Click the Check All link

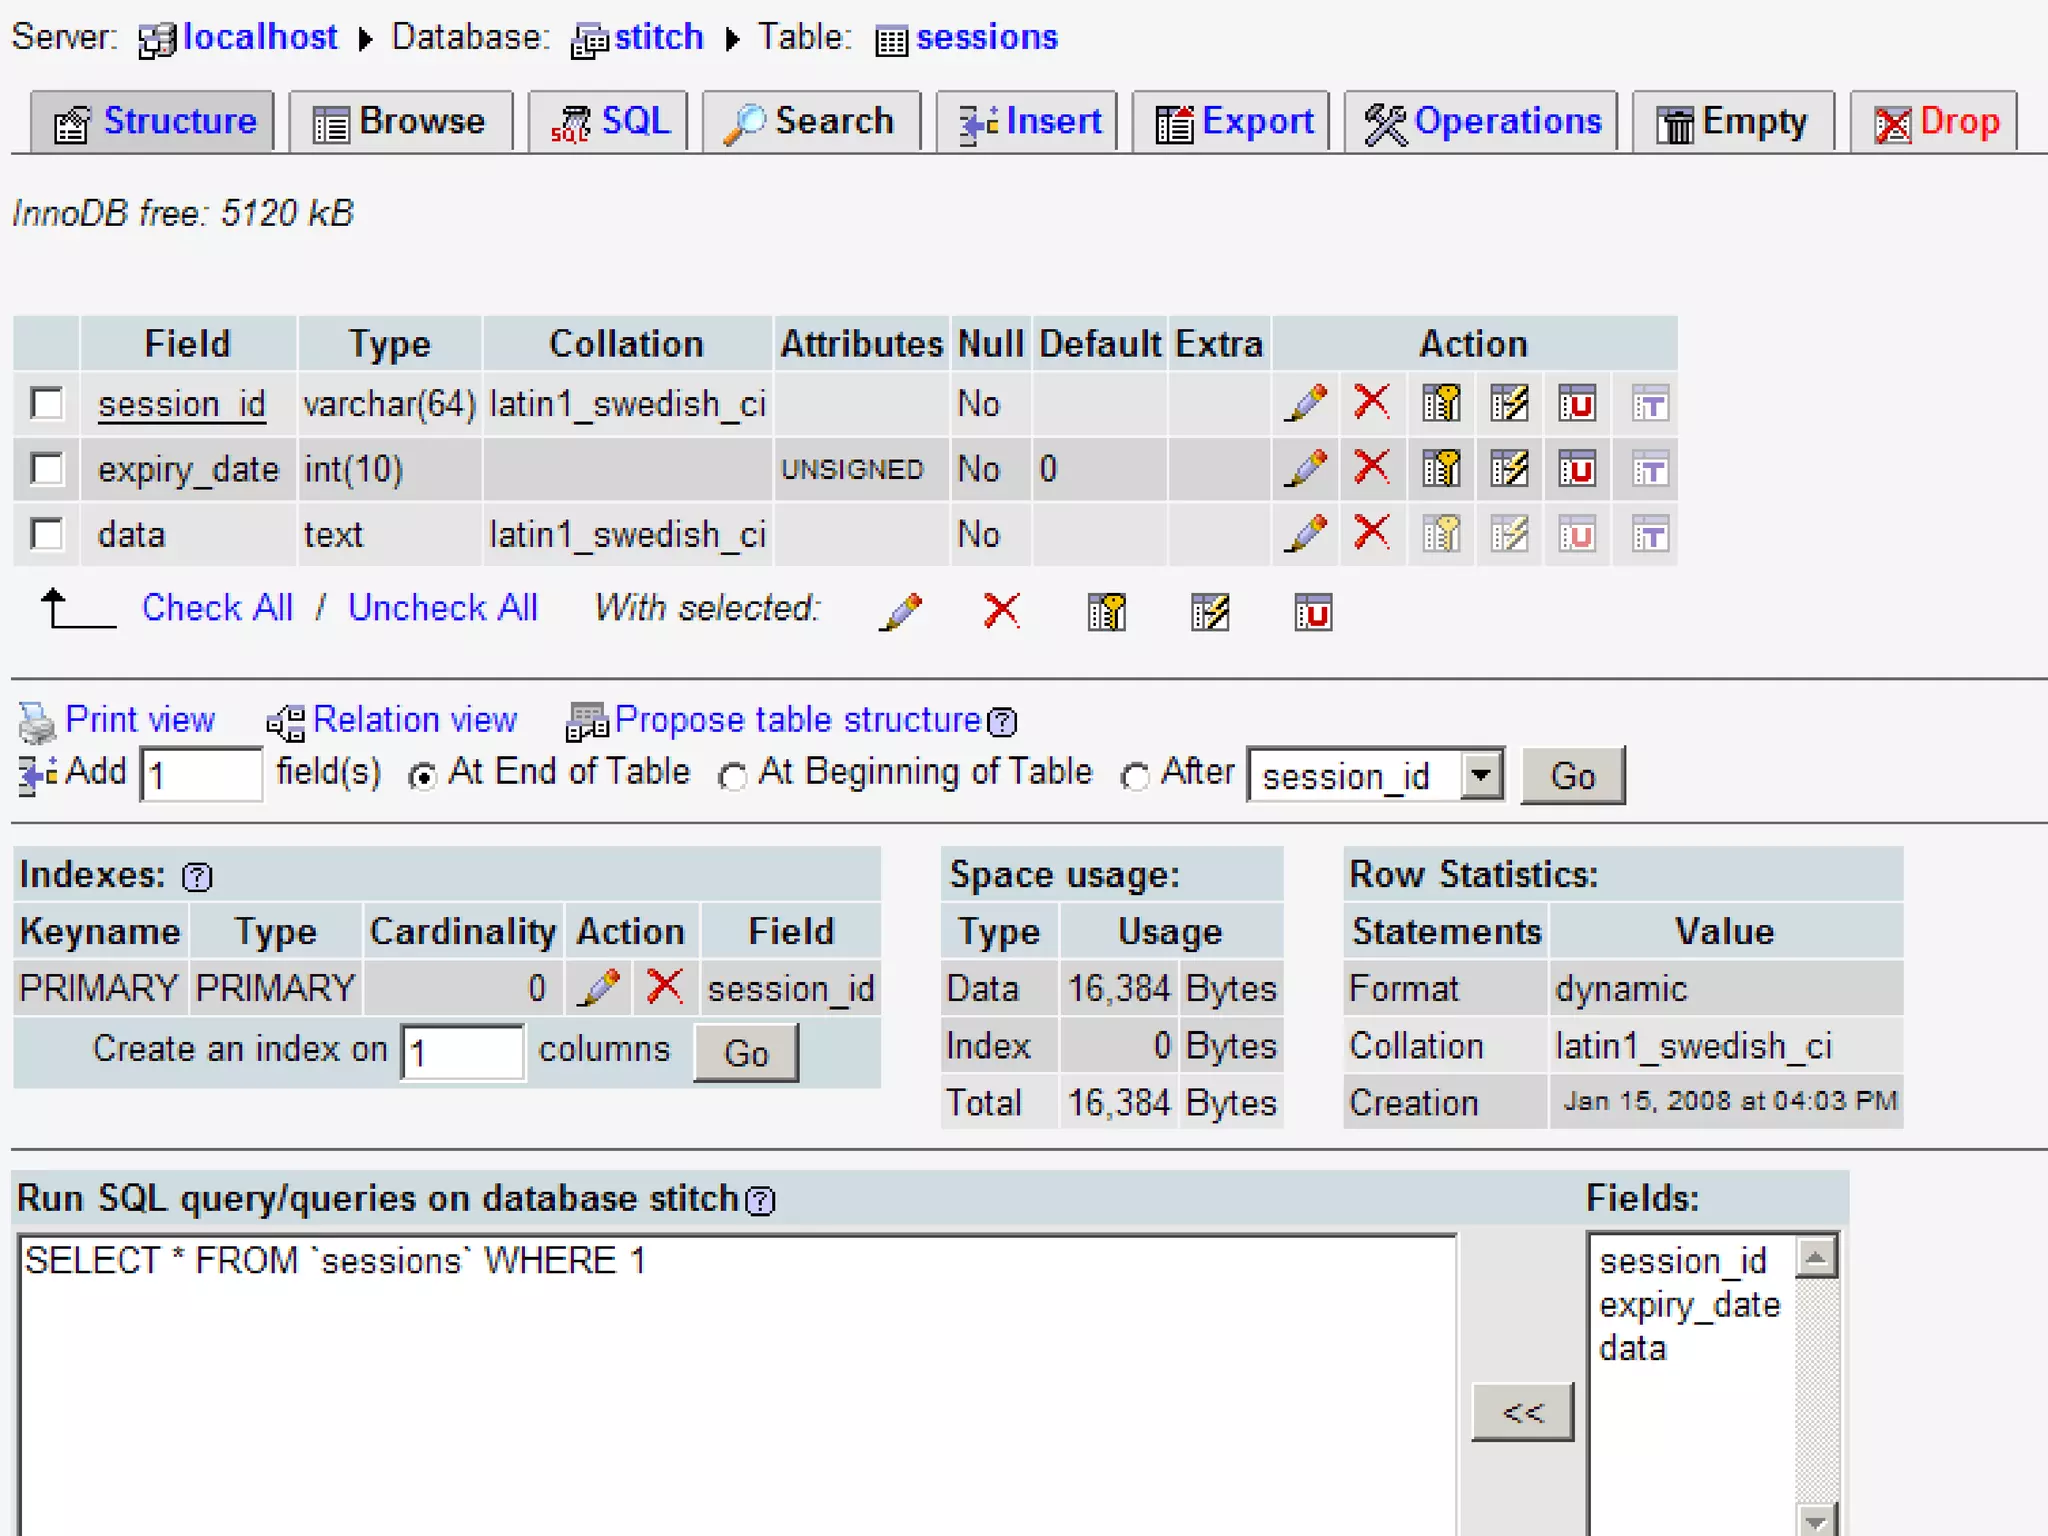pos(217,608)
